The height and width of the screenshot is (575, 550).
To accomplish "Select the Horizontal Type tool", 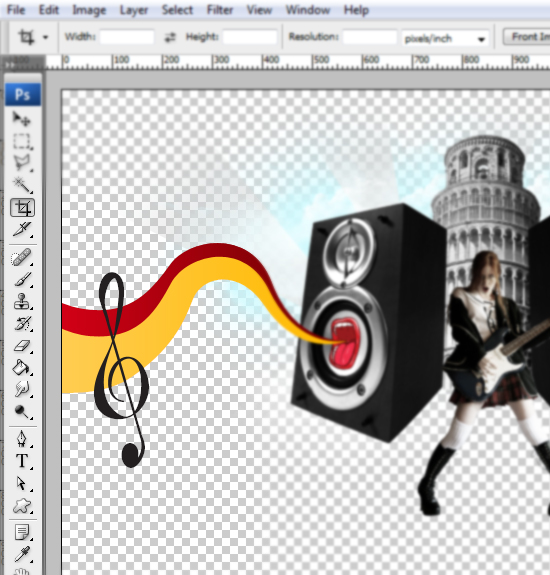I will (22, 461).
